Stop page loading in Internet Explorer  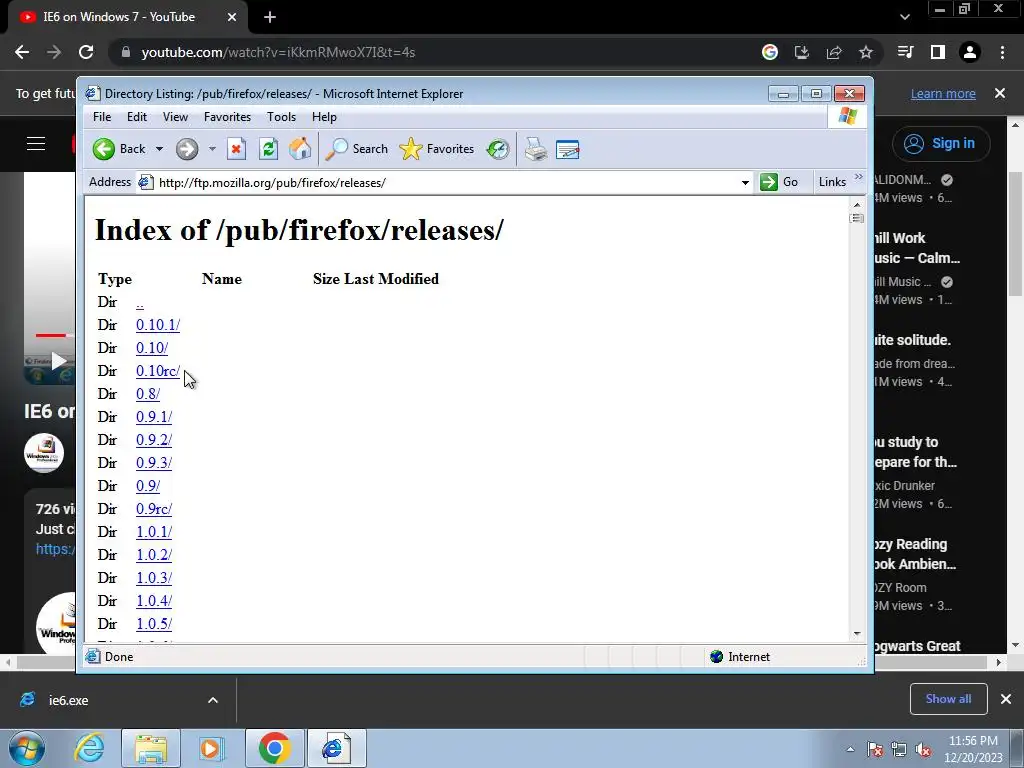pos(236,149)
